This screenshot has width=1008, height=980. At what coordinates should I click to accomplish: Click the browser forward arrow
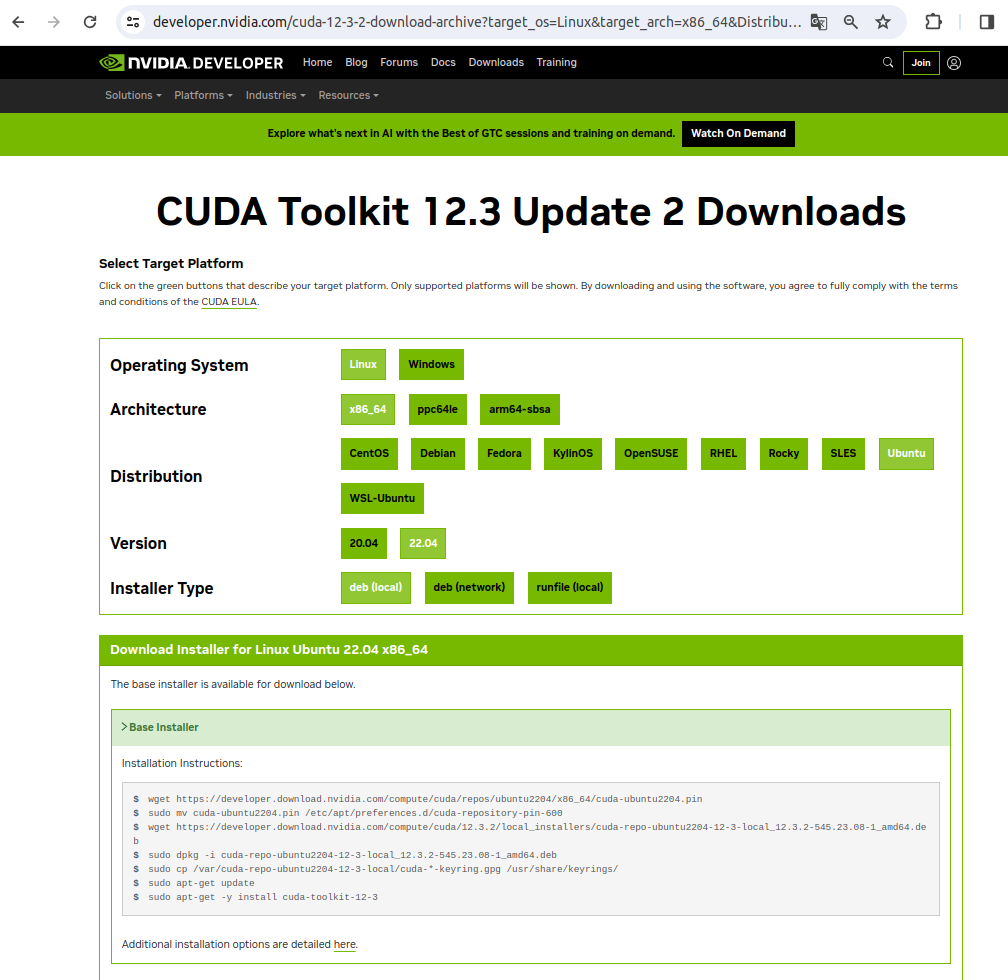pos(54,22)
